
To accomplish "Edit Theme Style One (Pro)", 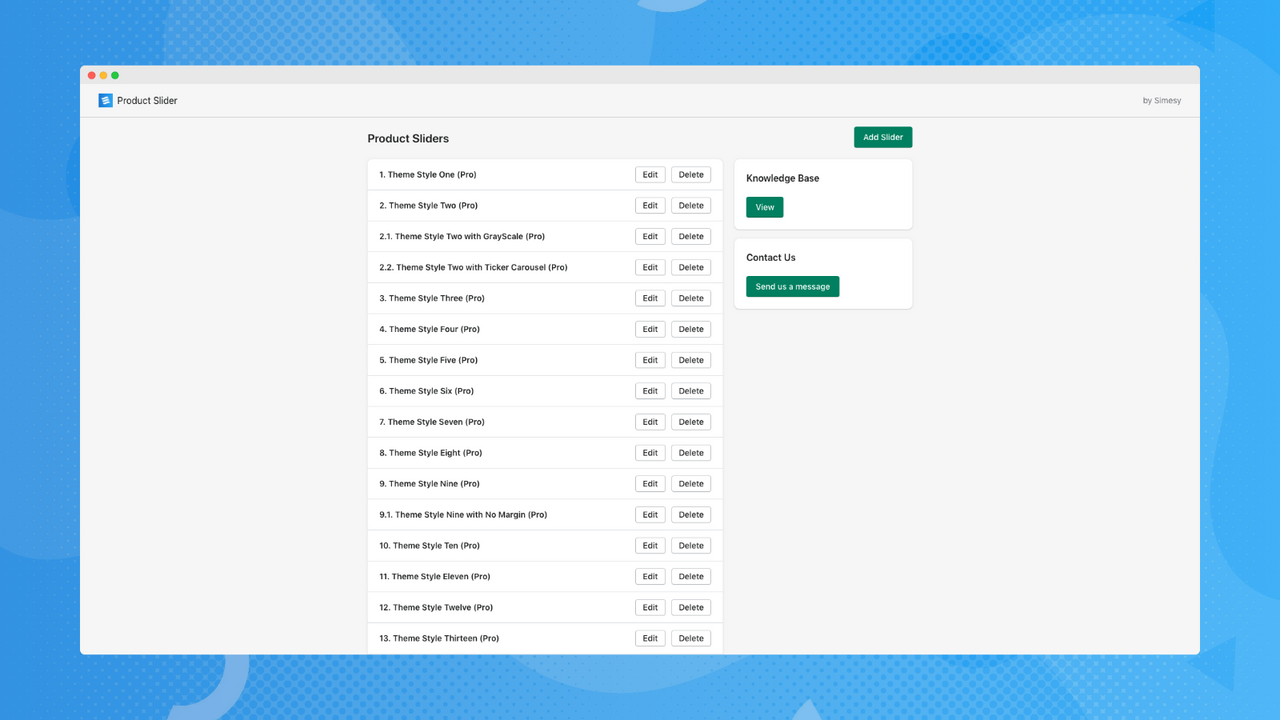I will (x=649, y=174).
